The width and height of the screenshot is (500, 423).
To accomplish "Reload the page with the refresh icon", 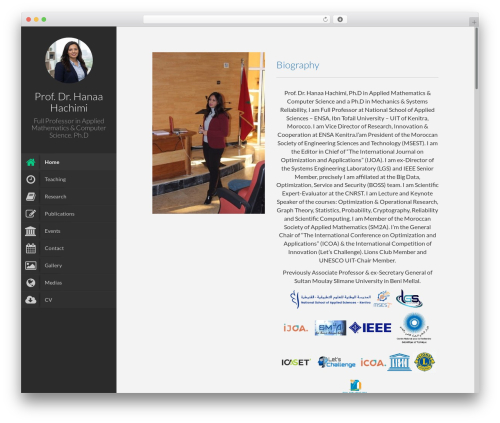I will [326, 19].
